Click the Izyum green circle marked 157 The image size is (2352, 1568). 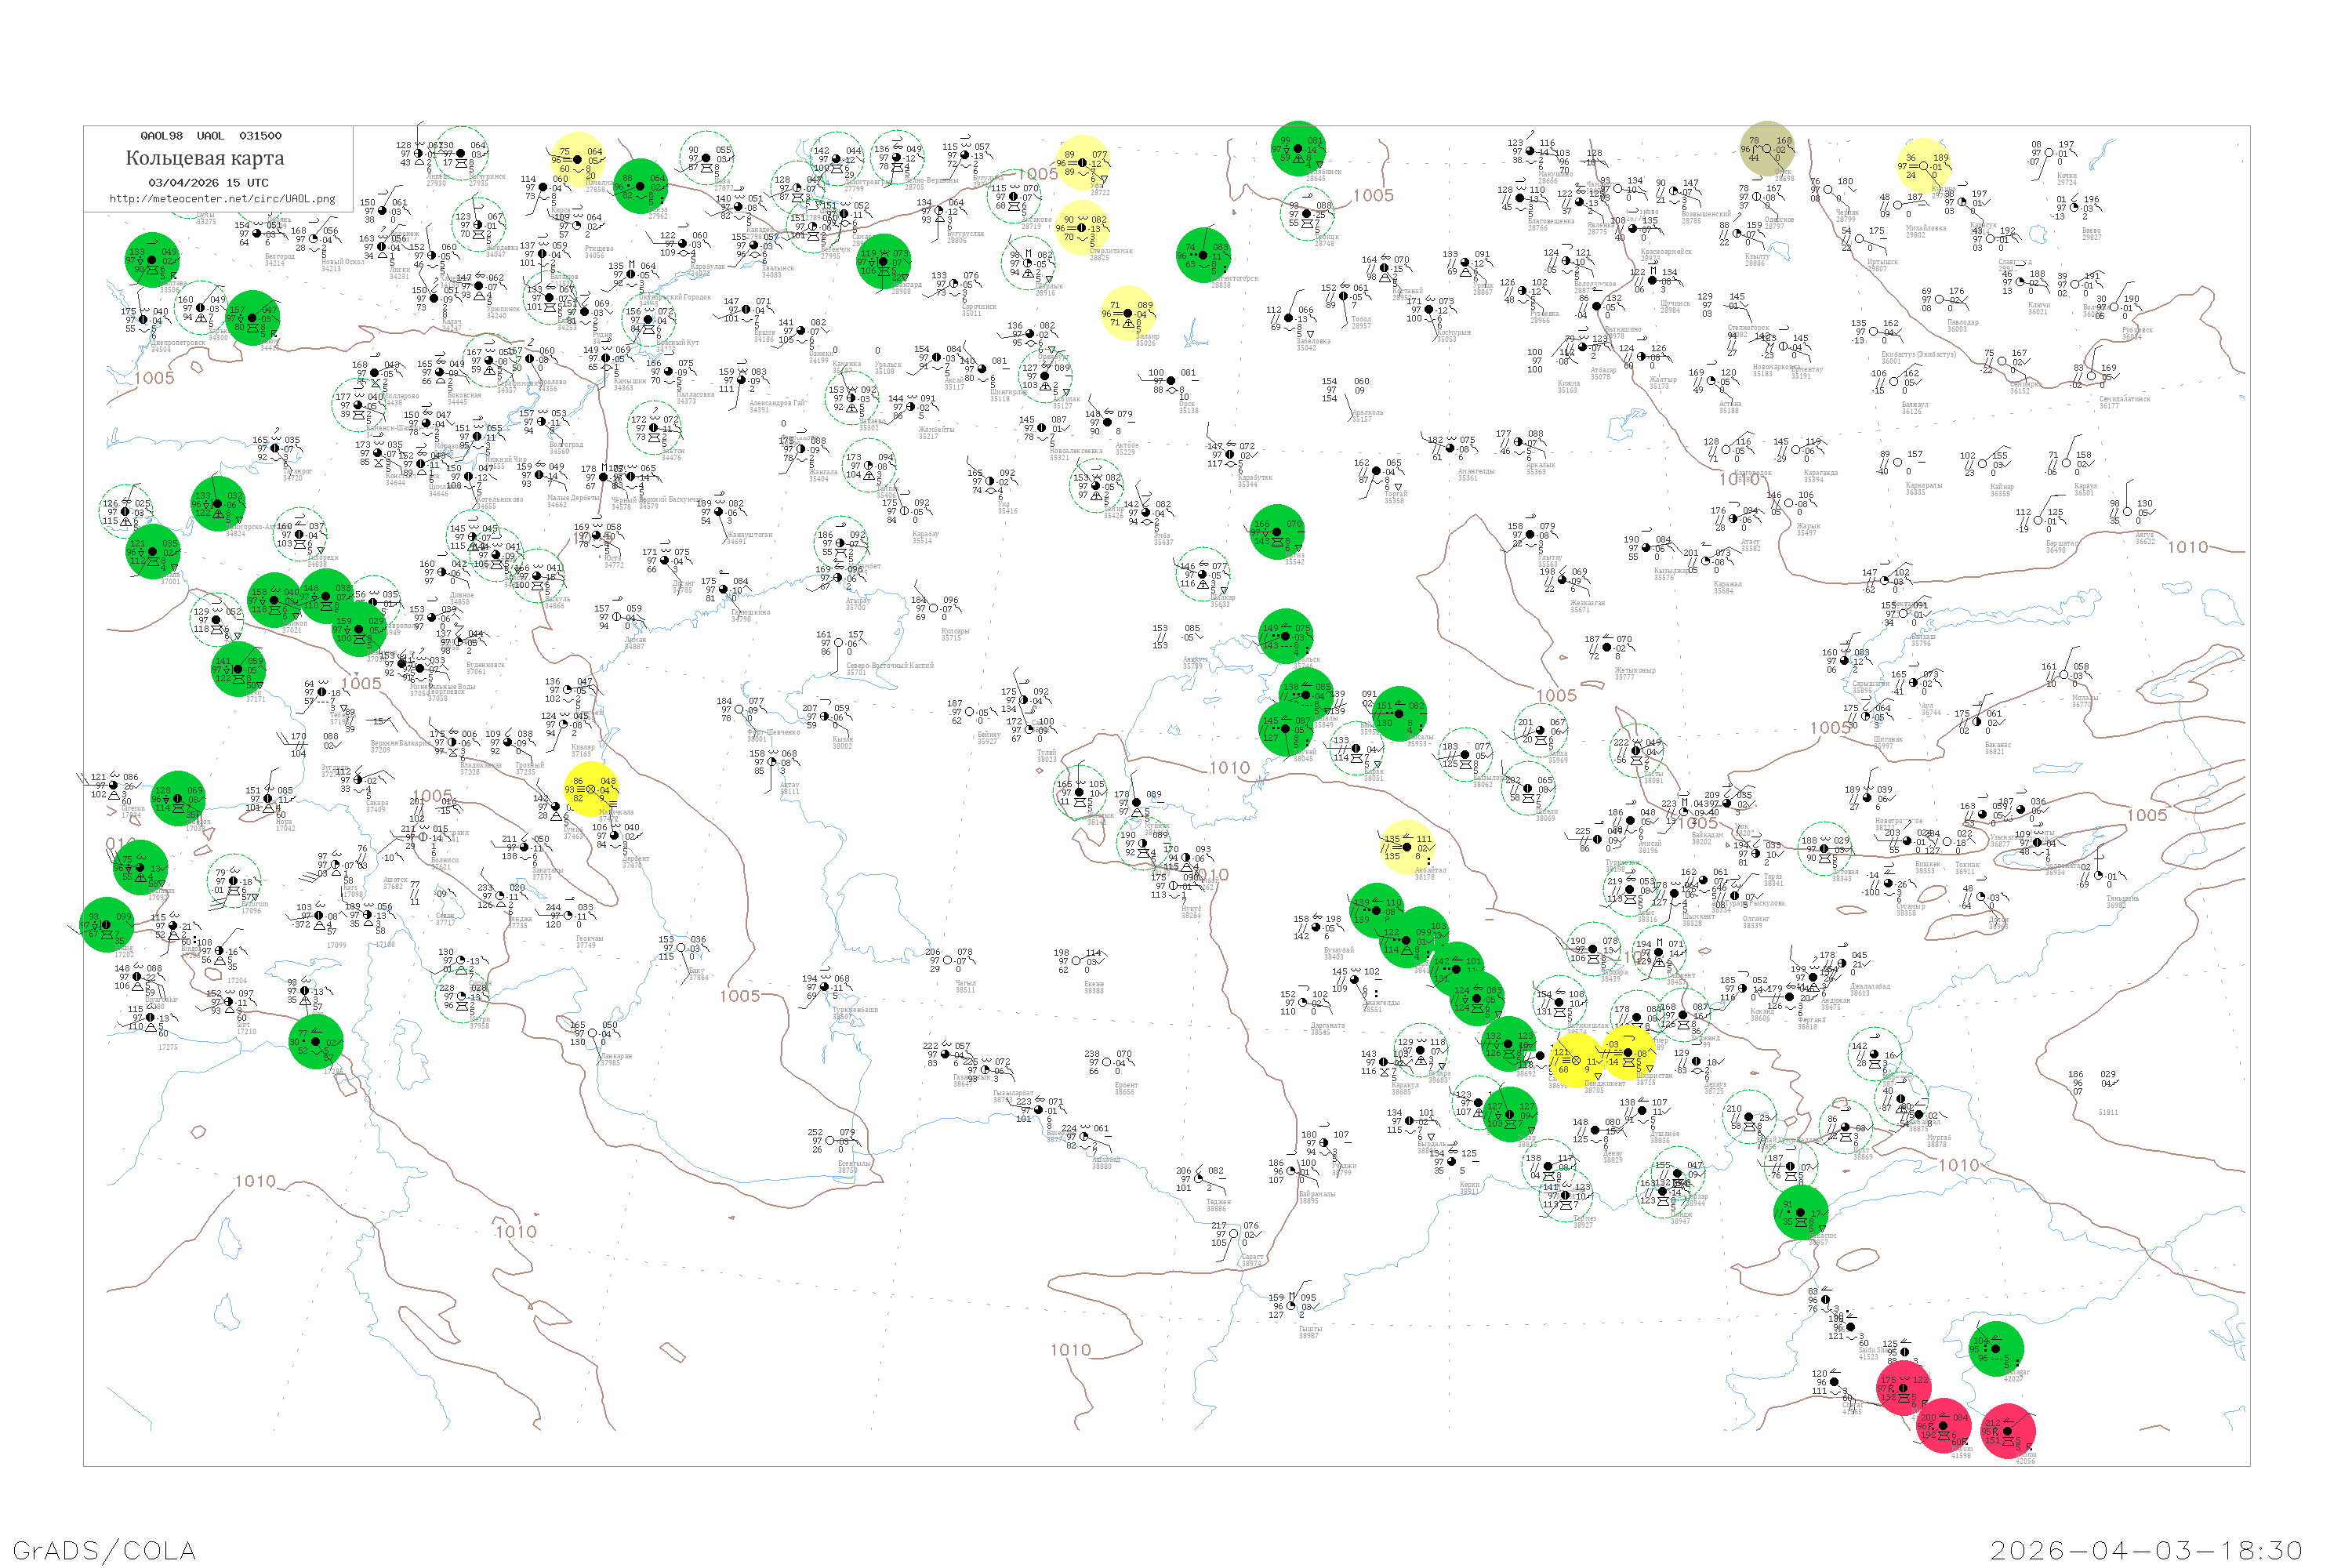[x=252, y=318]
